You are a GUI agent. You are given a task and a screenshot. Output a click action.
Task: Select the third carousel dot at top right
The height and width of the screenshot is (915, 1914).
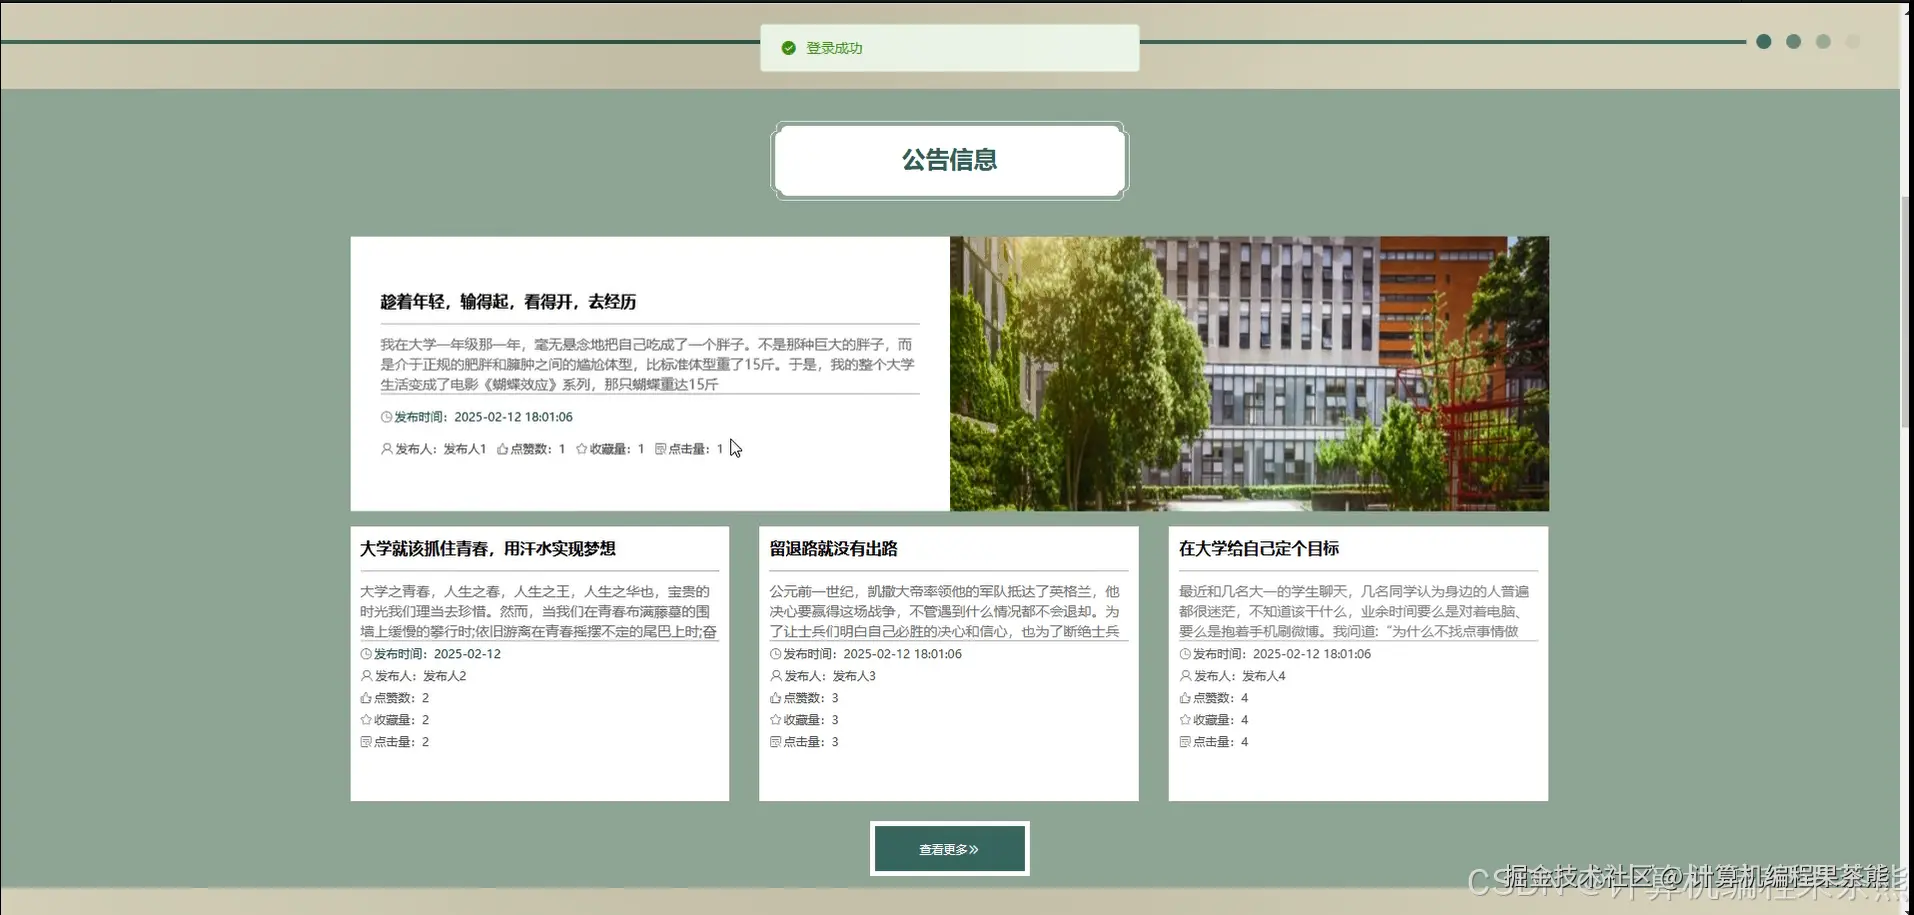[1823, 42]
